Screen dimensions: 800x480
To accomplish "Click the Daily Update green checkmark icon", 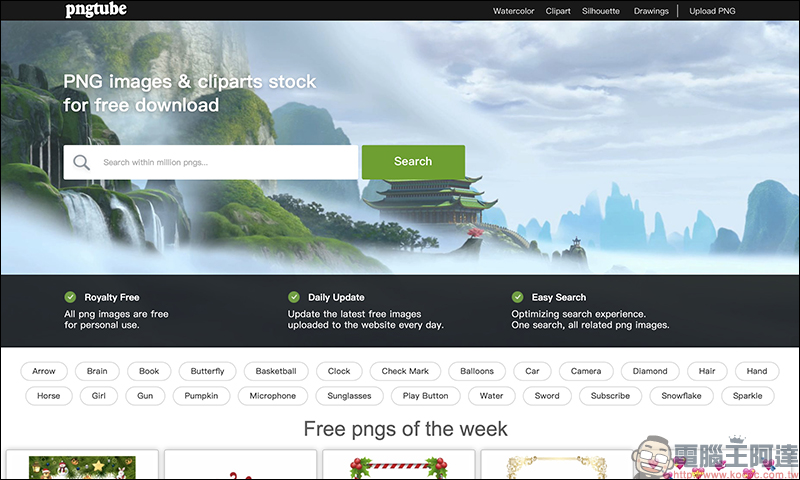I will click(x=293, y=297).
